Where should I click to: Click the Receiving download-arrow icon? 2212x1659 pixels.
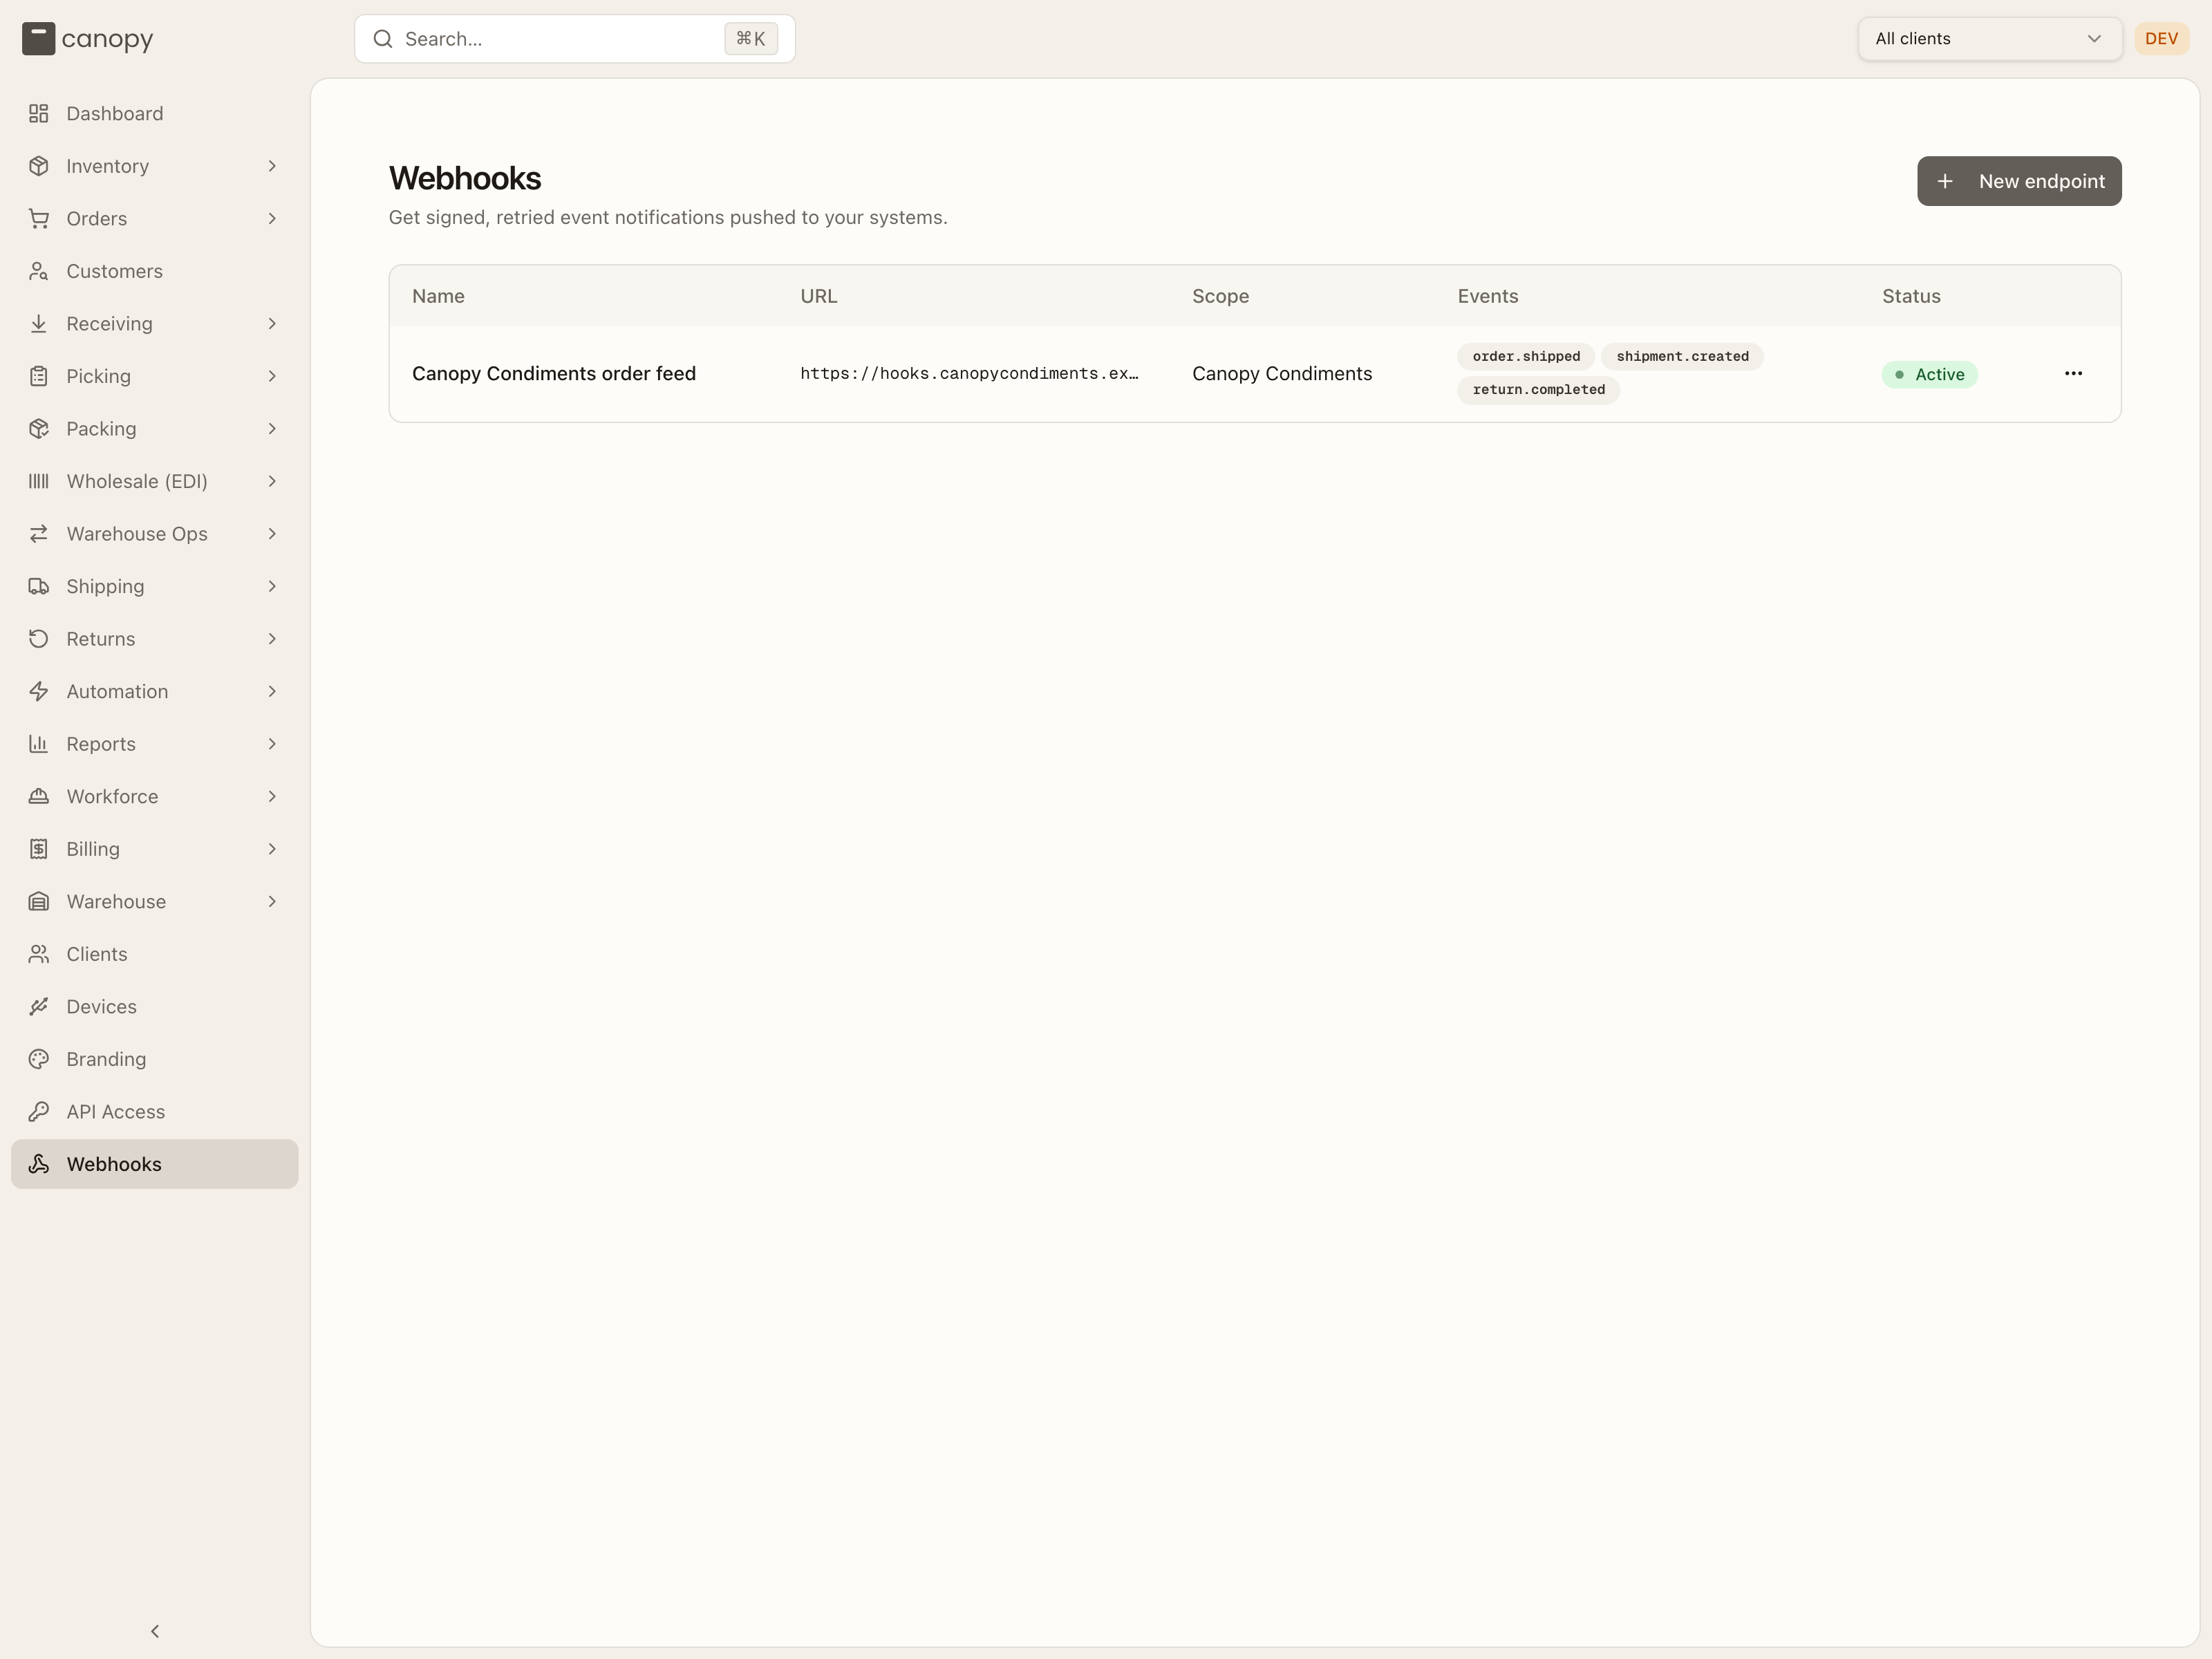[x=39, y=323]
